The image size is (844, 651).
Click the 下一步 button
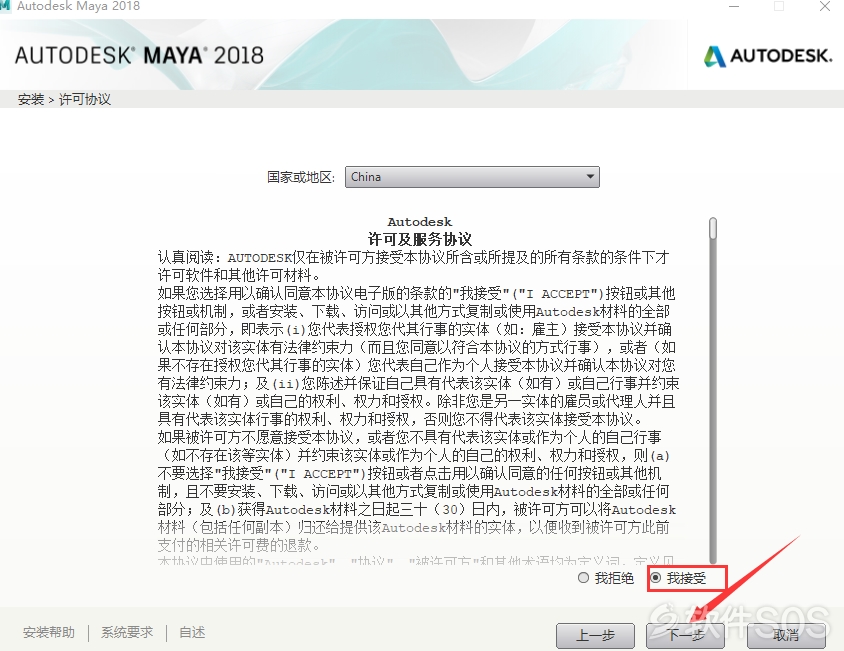tap(686, 635)
